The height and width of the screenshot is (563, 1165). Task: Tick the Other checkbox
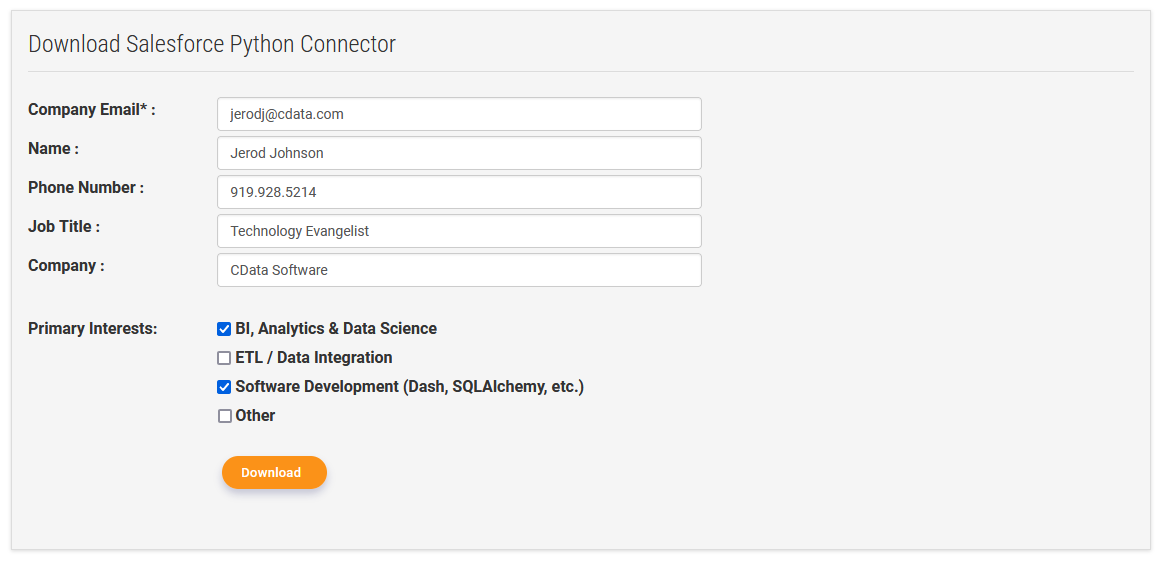click(224, 416)
